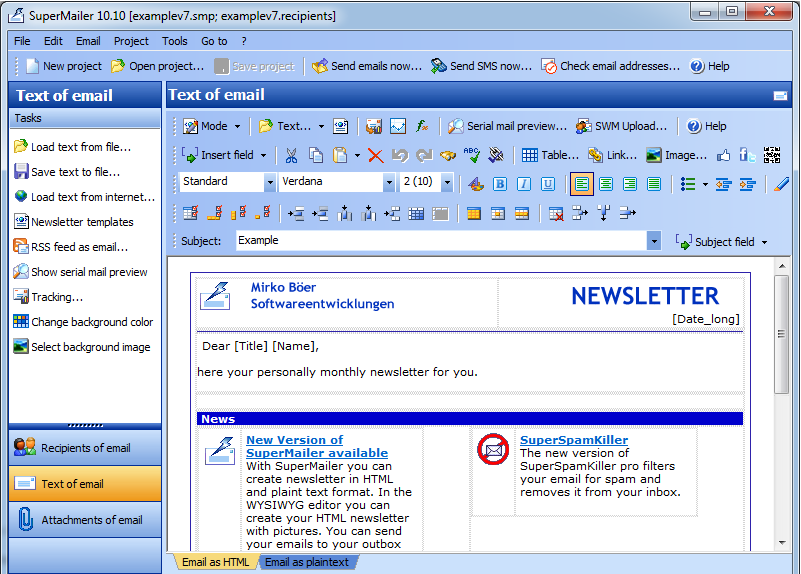Click the Redo arrow icon
Viewport: 801px width, 574px height.
tap(424, 155)
